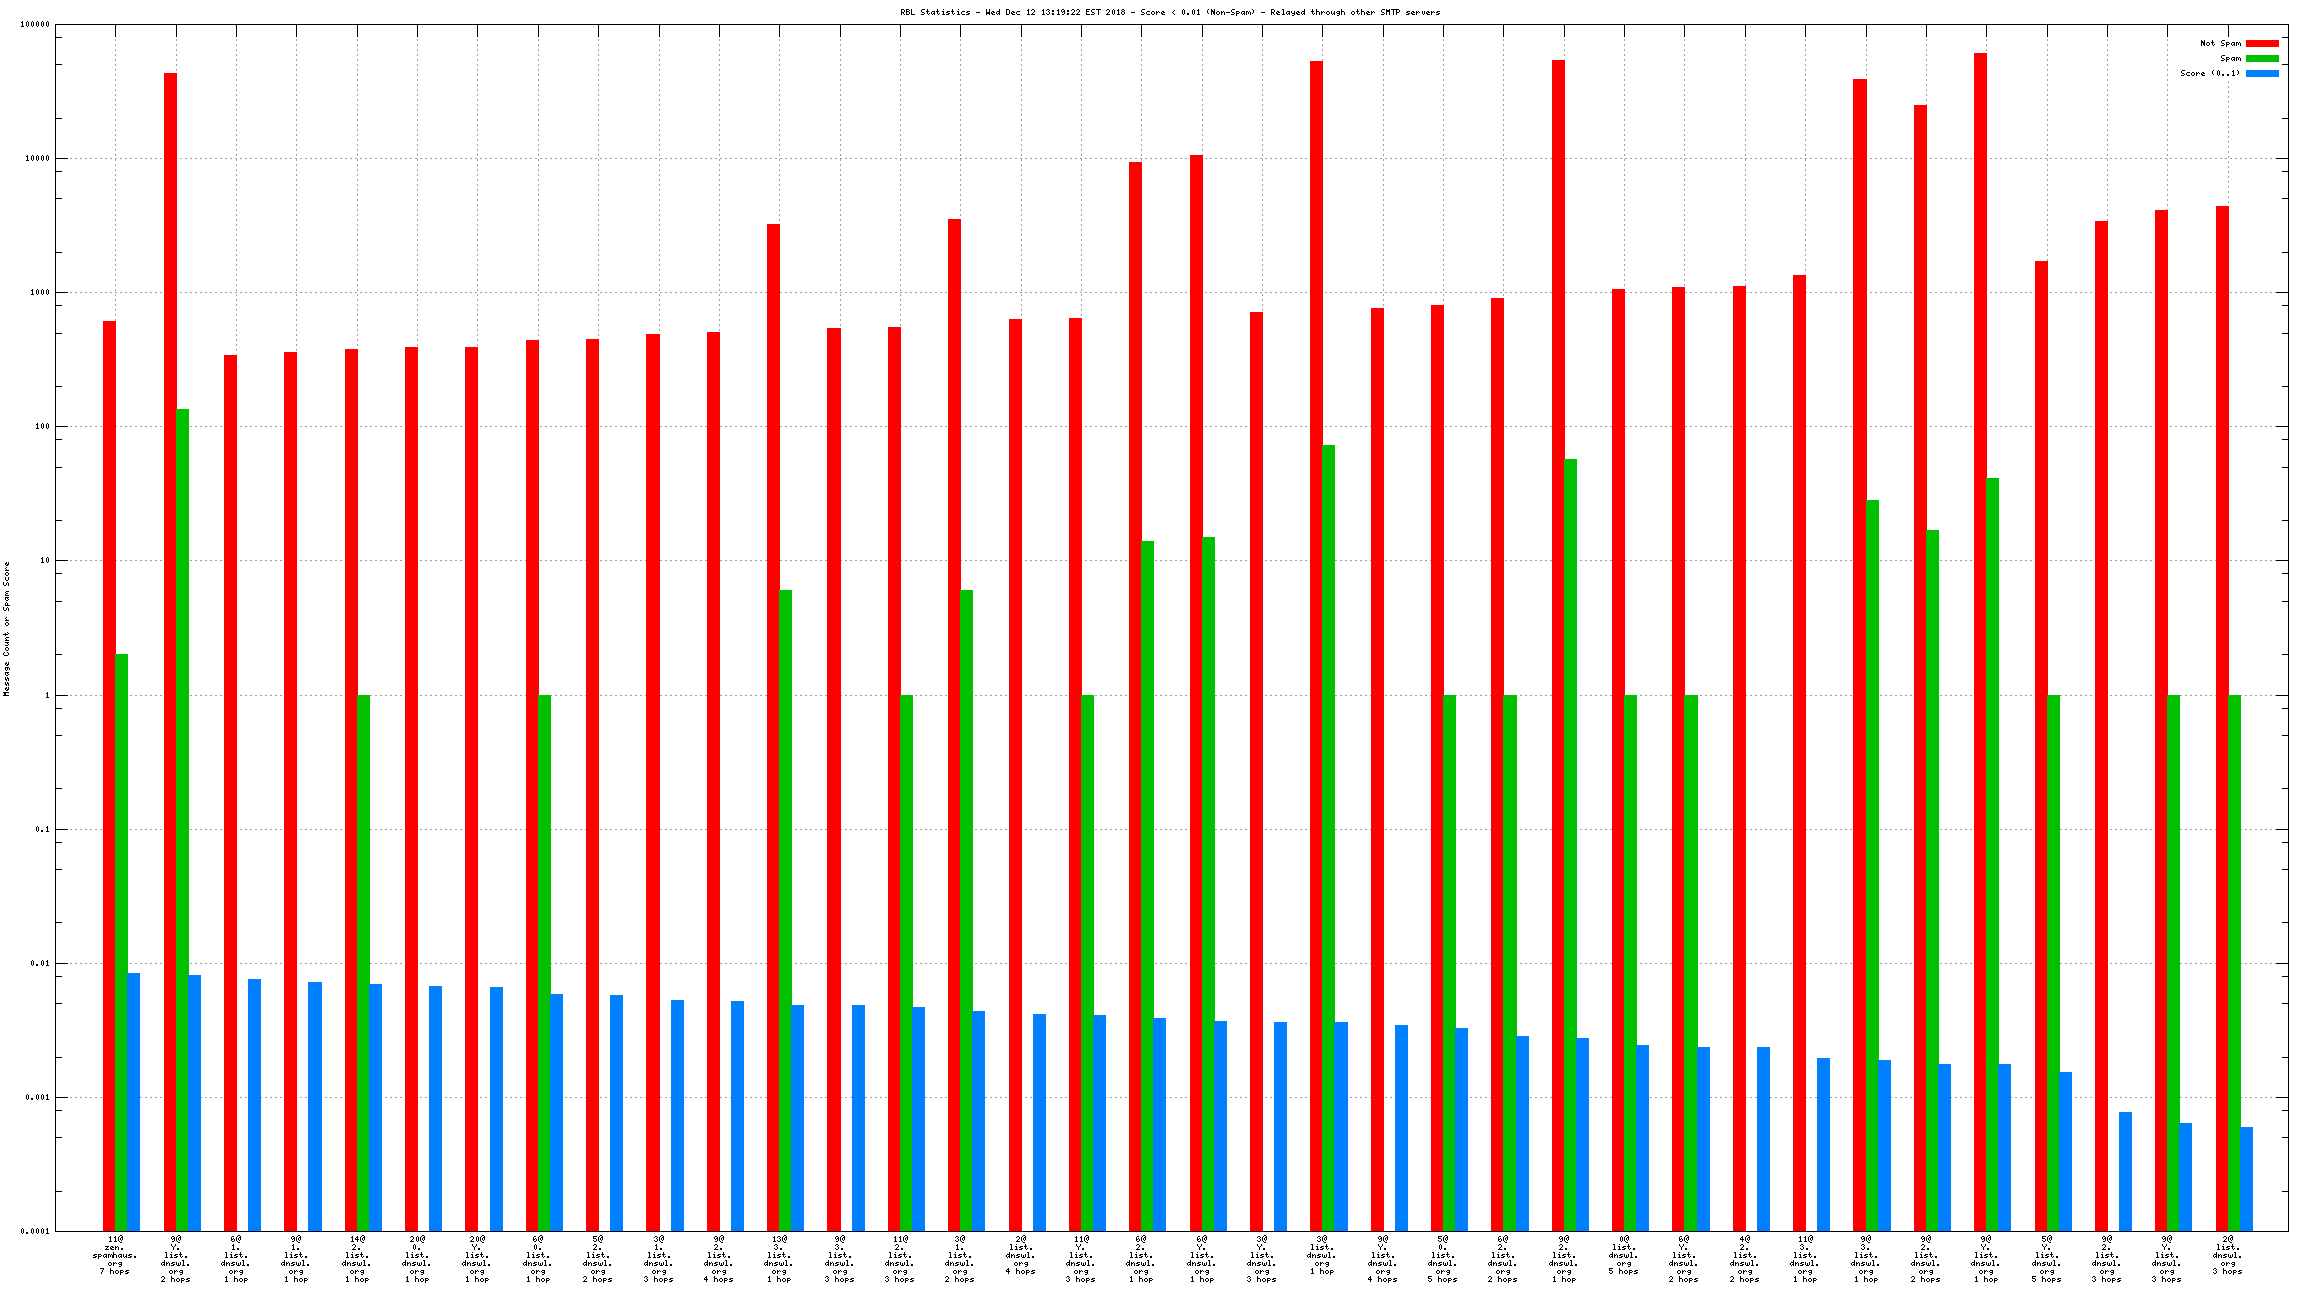This screenshot has height=1296, width=2304.
Task: Click the 100000 y-axis tick label
Action: [34, 25]
